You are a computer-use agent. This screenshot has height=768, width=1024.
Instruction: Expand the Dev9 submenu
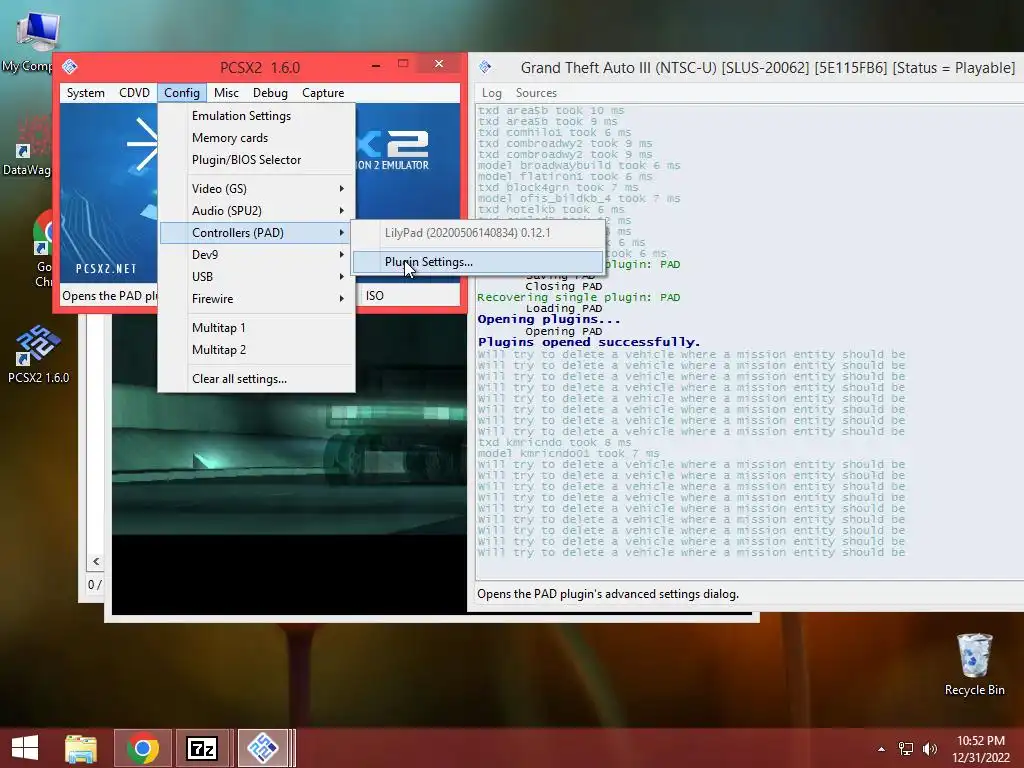257,255
